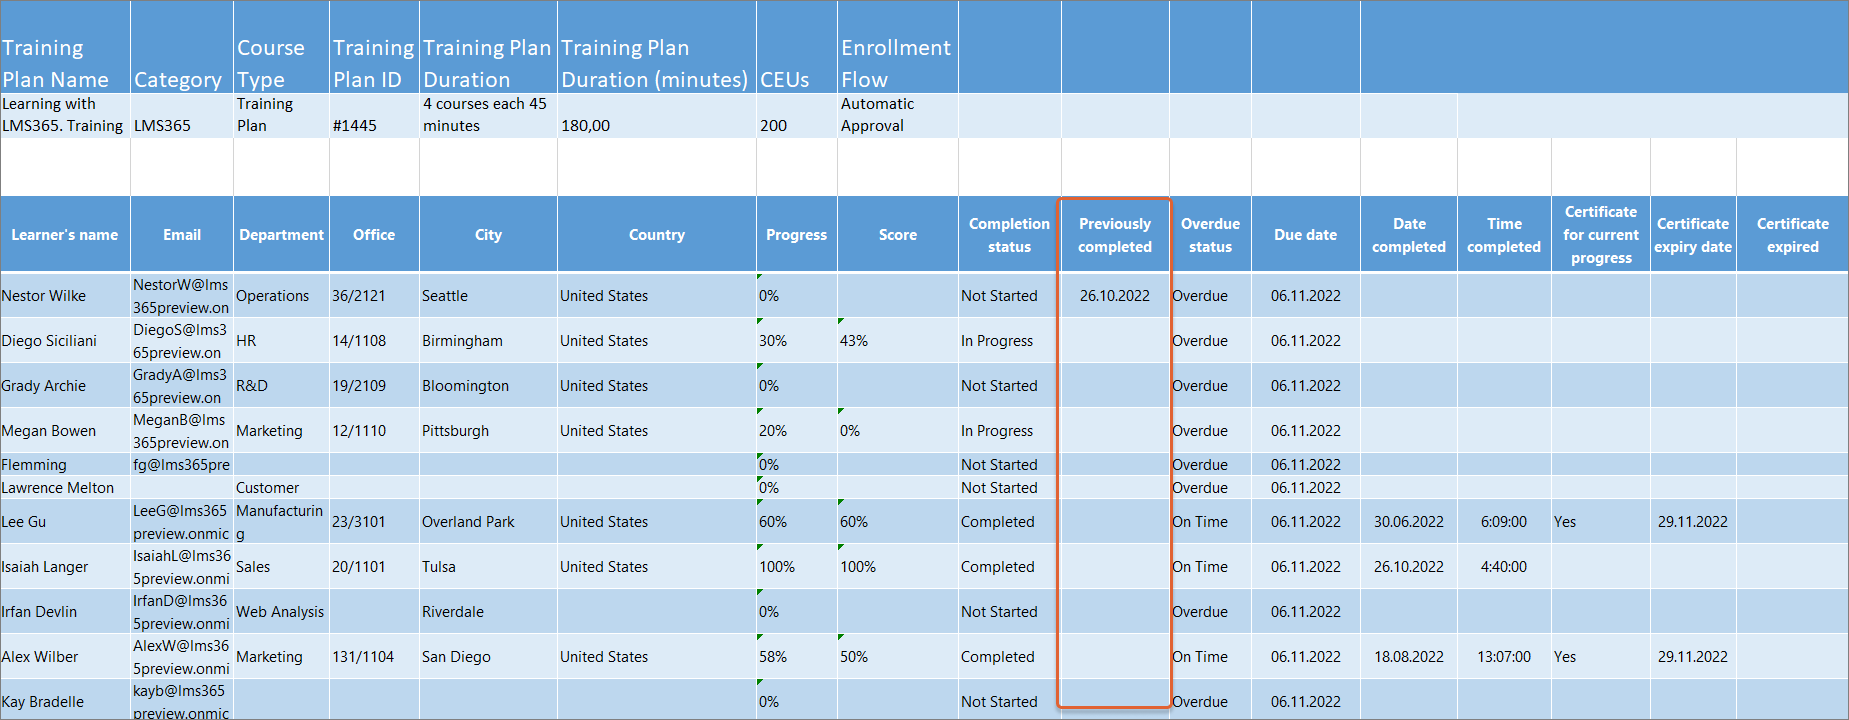The height and width of the screenshot is (720, 1849).
Task: Select the CEUs value 200 cell
Action: pyautogui.click(x=774, y=126)
